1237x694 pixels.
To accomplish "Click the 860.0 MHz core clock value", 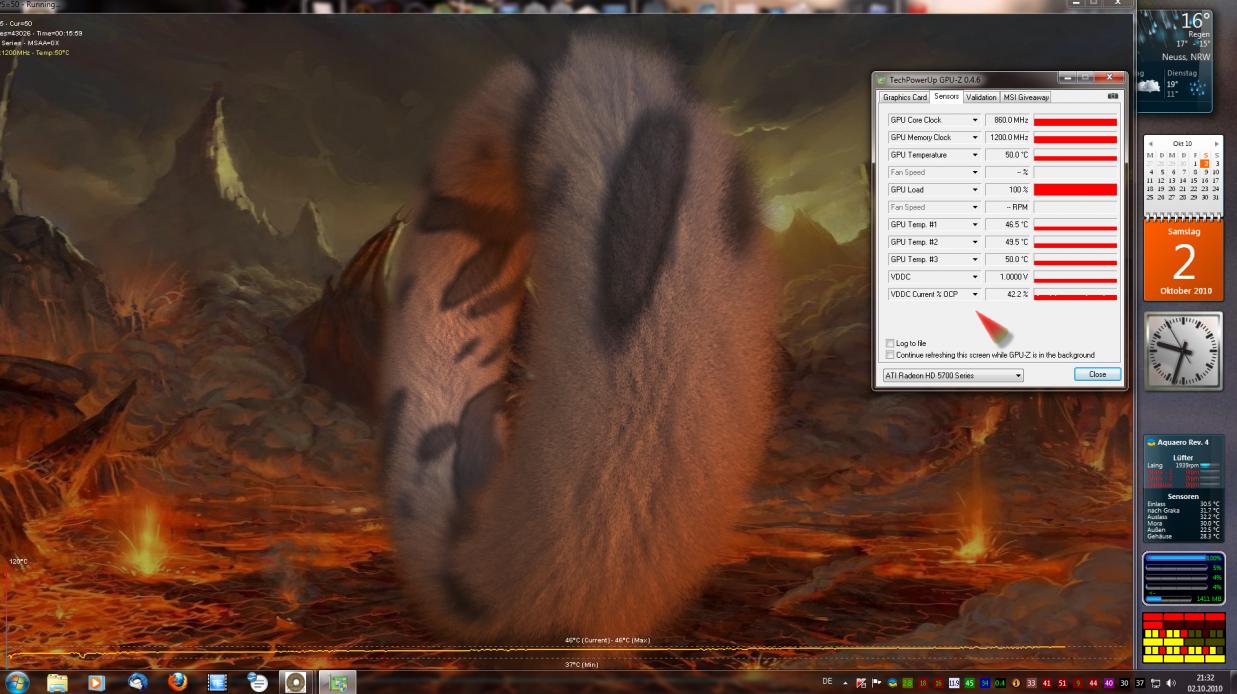I will point(1007,120).
